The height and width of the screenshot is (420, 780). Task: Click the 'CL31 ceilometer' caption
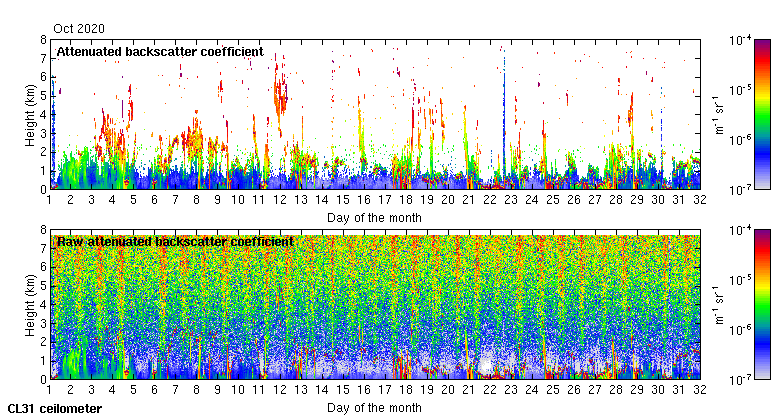[55, 409]
